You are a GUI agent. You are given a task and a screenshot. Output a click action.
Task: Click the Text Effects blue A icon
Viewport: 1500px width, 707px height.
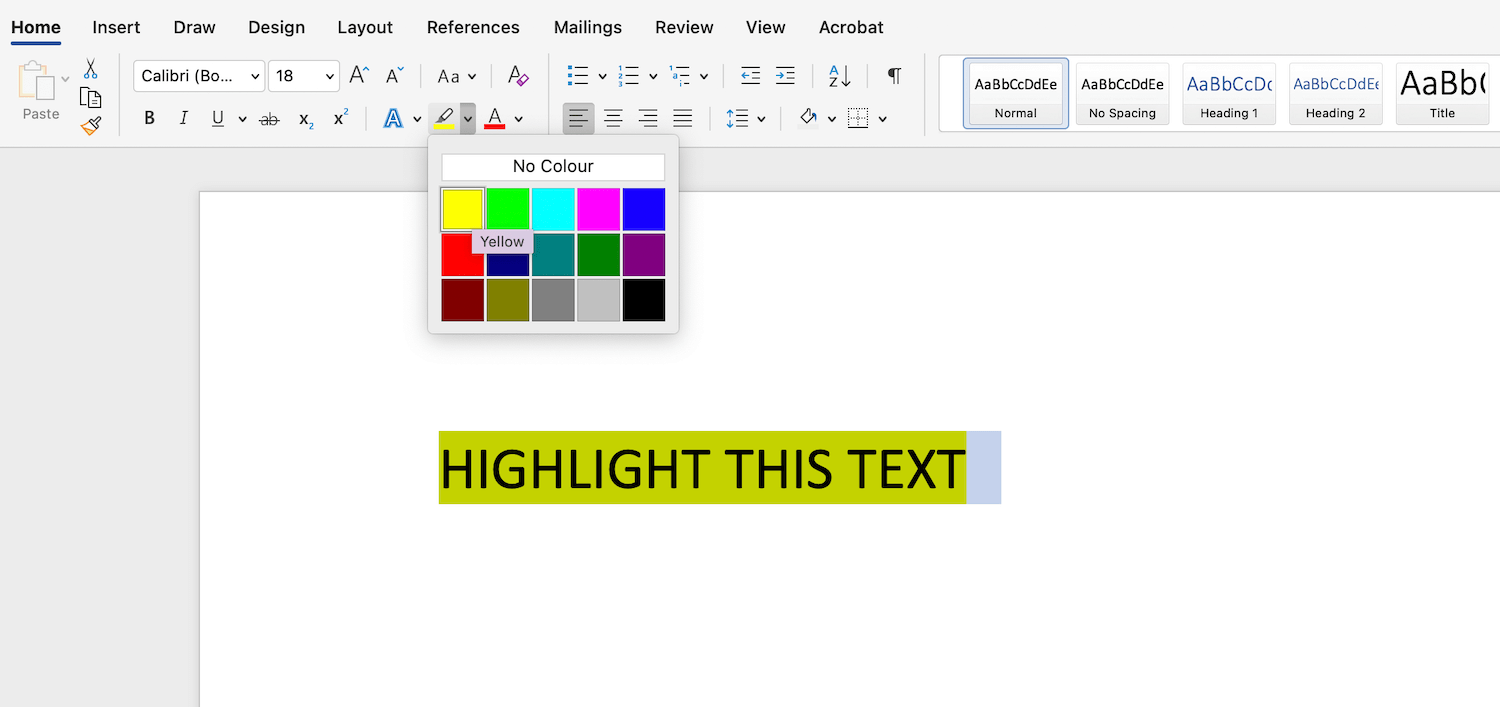[x=393, y=119]
